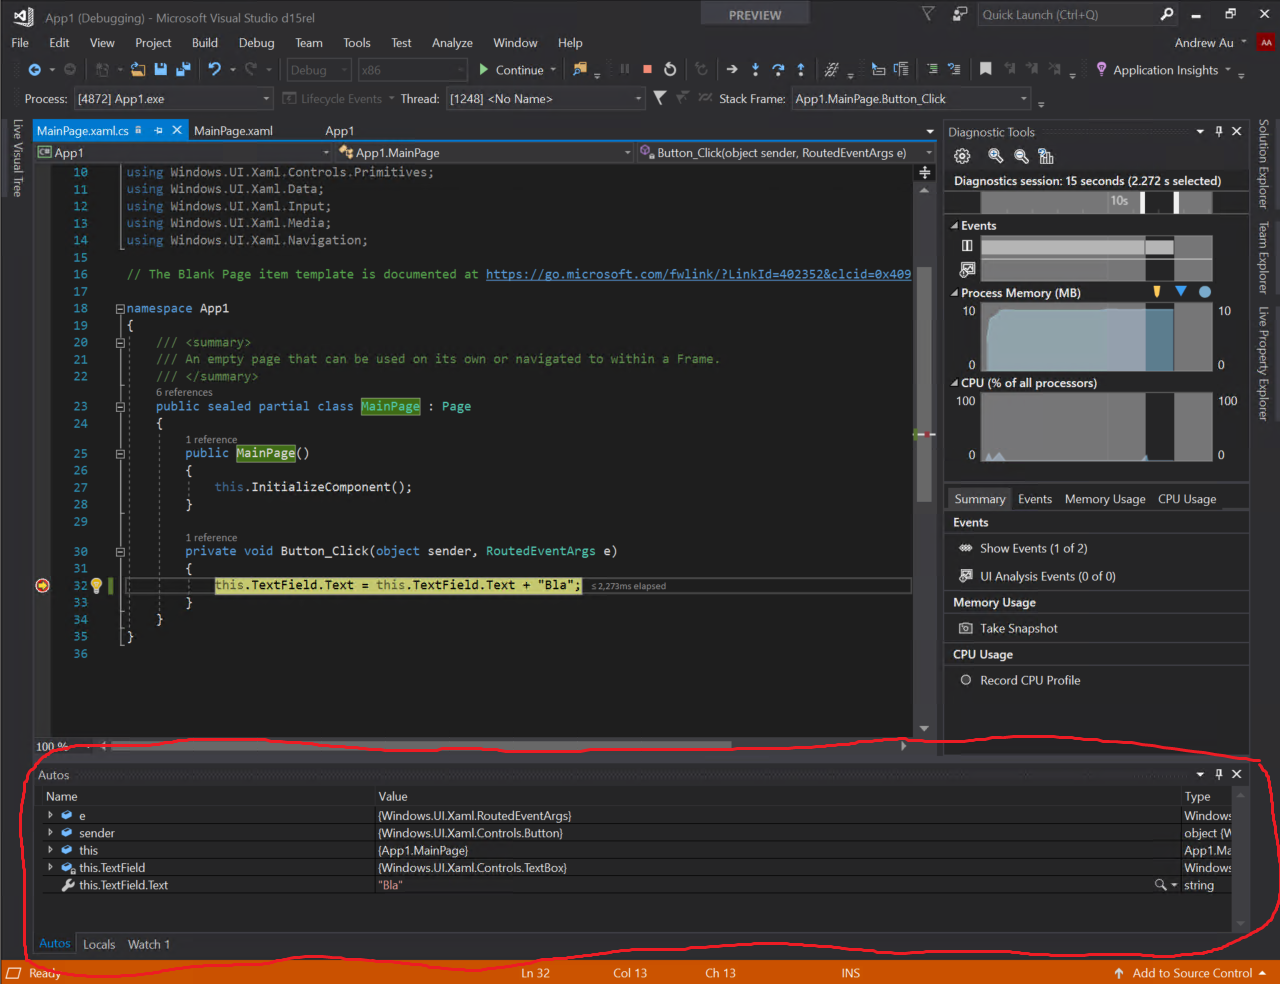Toggle the private bytes blue circle legend
The width and height of the screenshot is (1280, 984).
[1205, 292]
